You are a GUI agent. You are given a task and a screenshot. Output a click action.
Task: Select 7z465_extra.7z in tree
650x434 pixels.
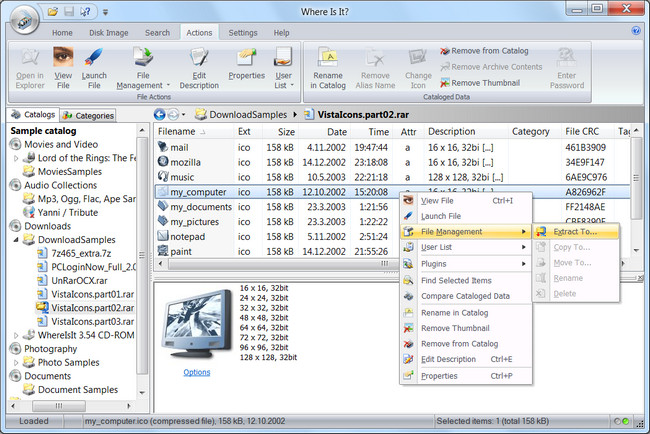[81, 253]
